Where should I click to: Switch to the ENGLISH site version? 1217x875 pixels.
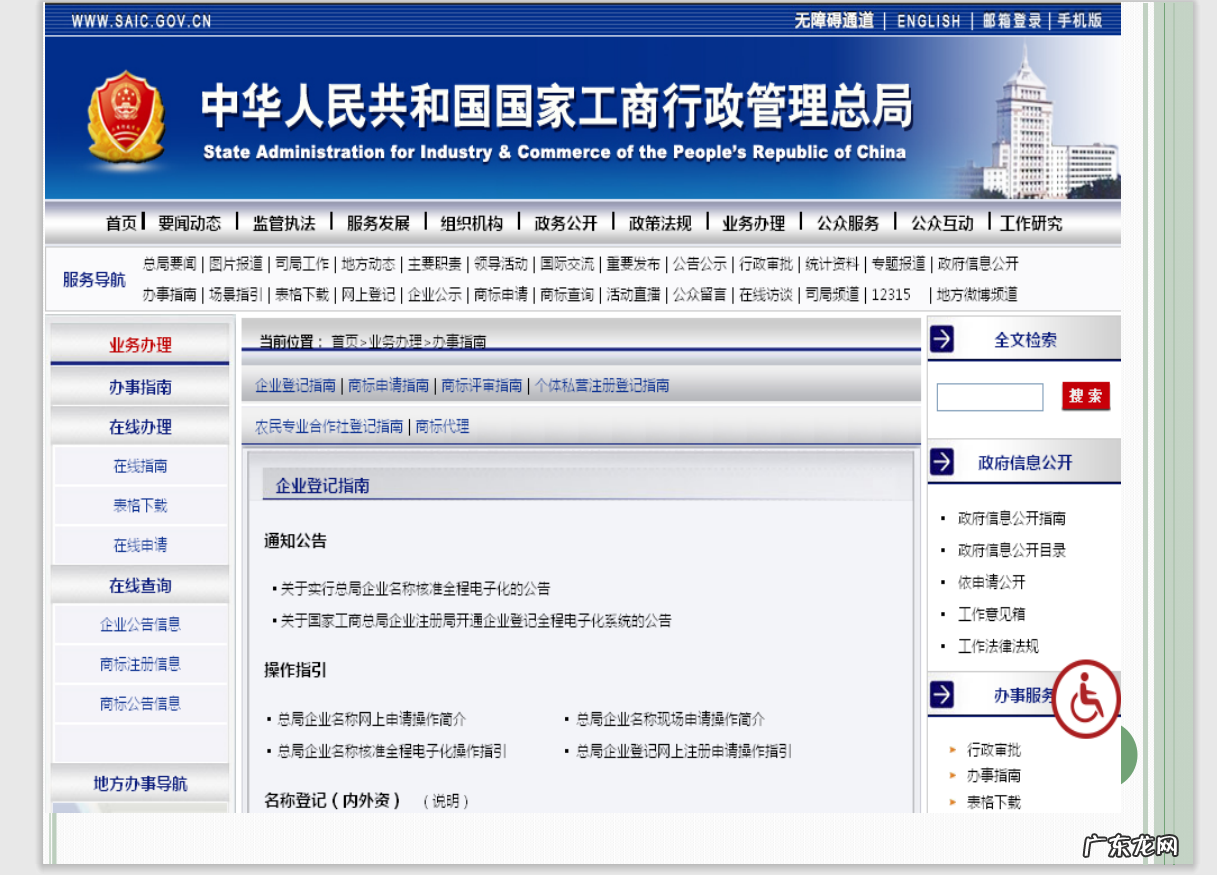point(929,21)
